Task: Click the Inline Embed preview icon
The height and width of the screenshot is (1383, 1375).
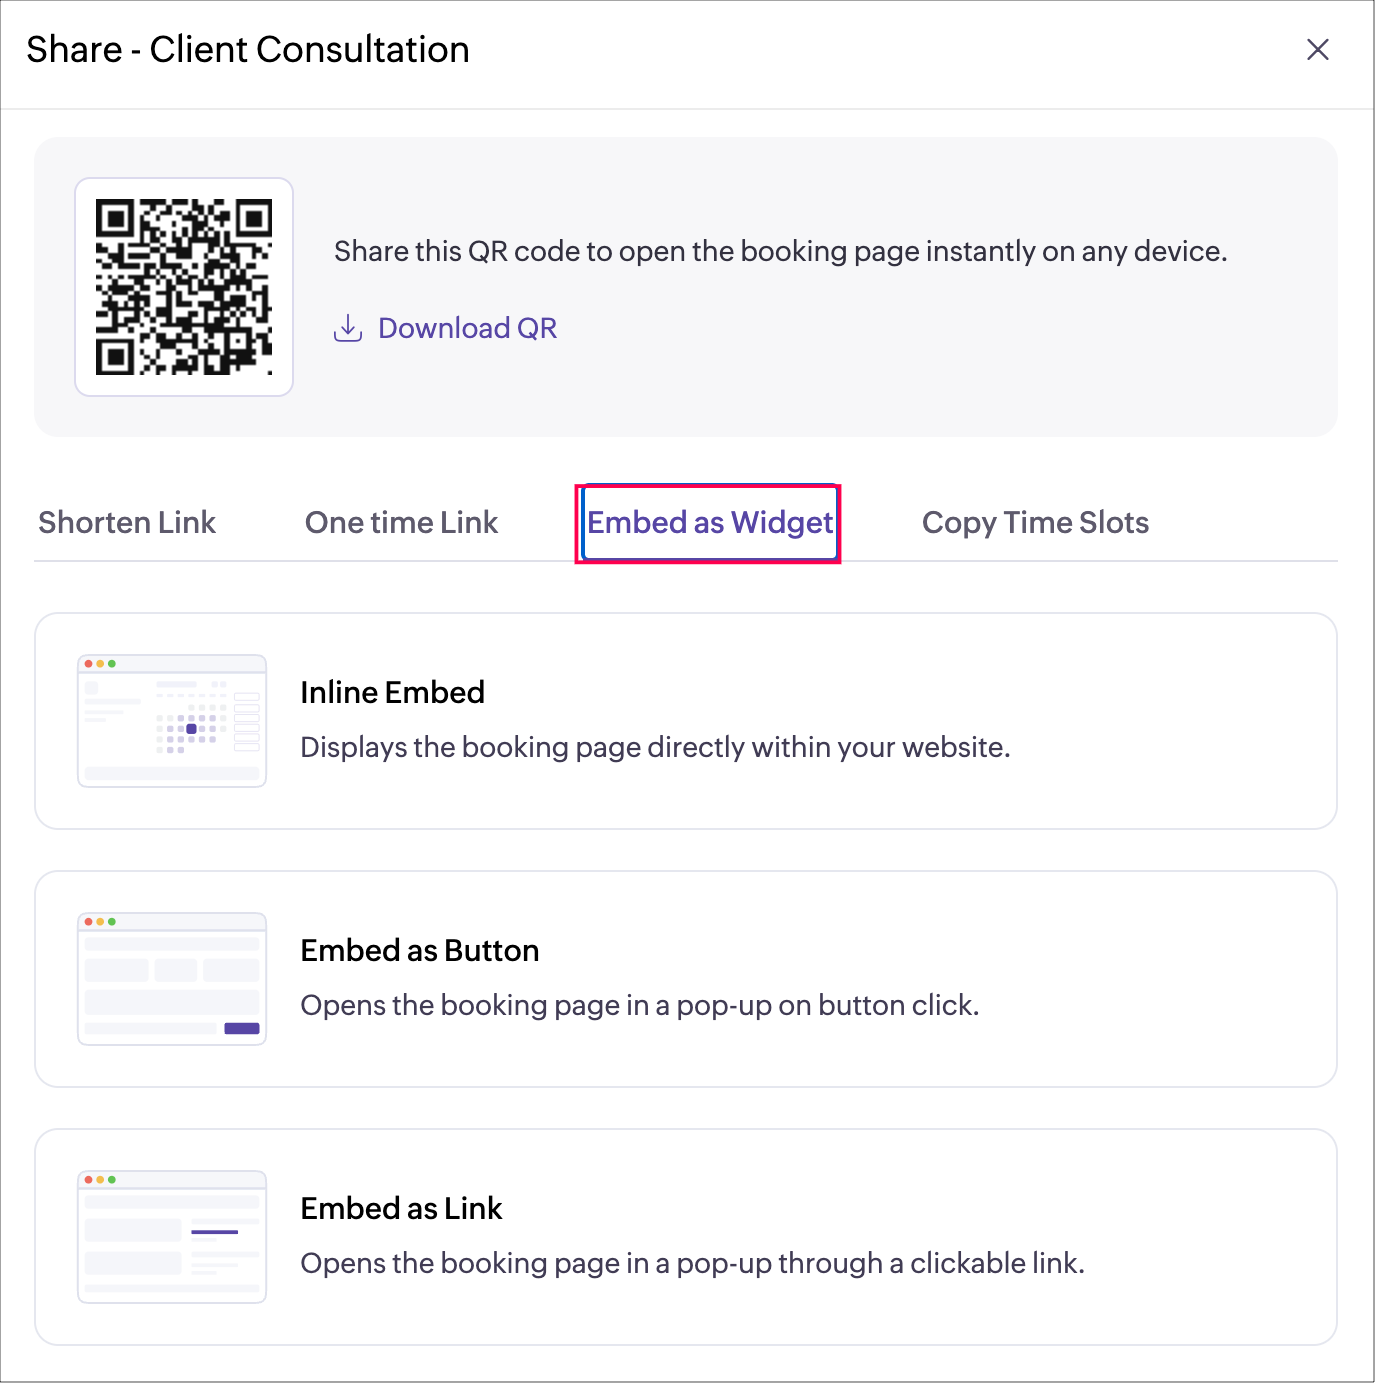Action: click(172, 721)
